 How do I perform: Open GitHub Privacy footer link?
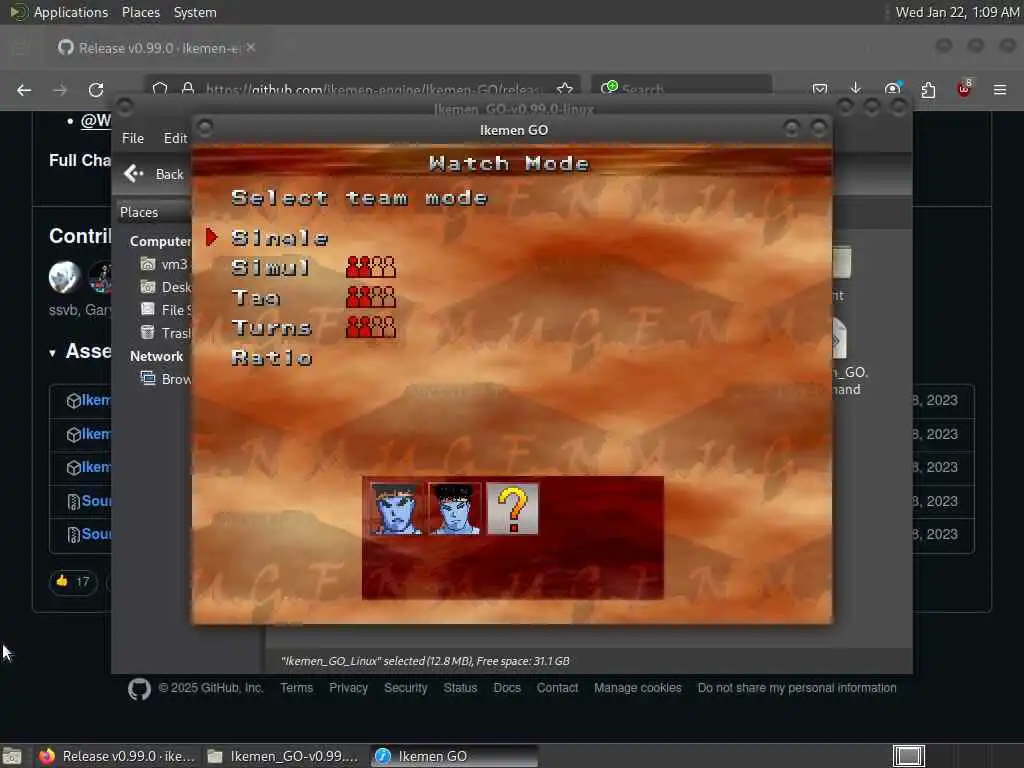[348, 688]
